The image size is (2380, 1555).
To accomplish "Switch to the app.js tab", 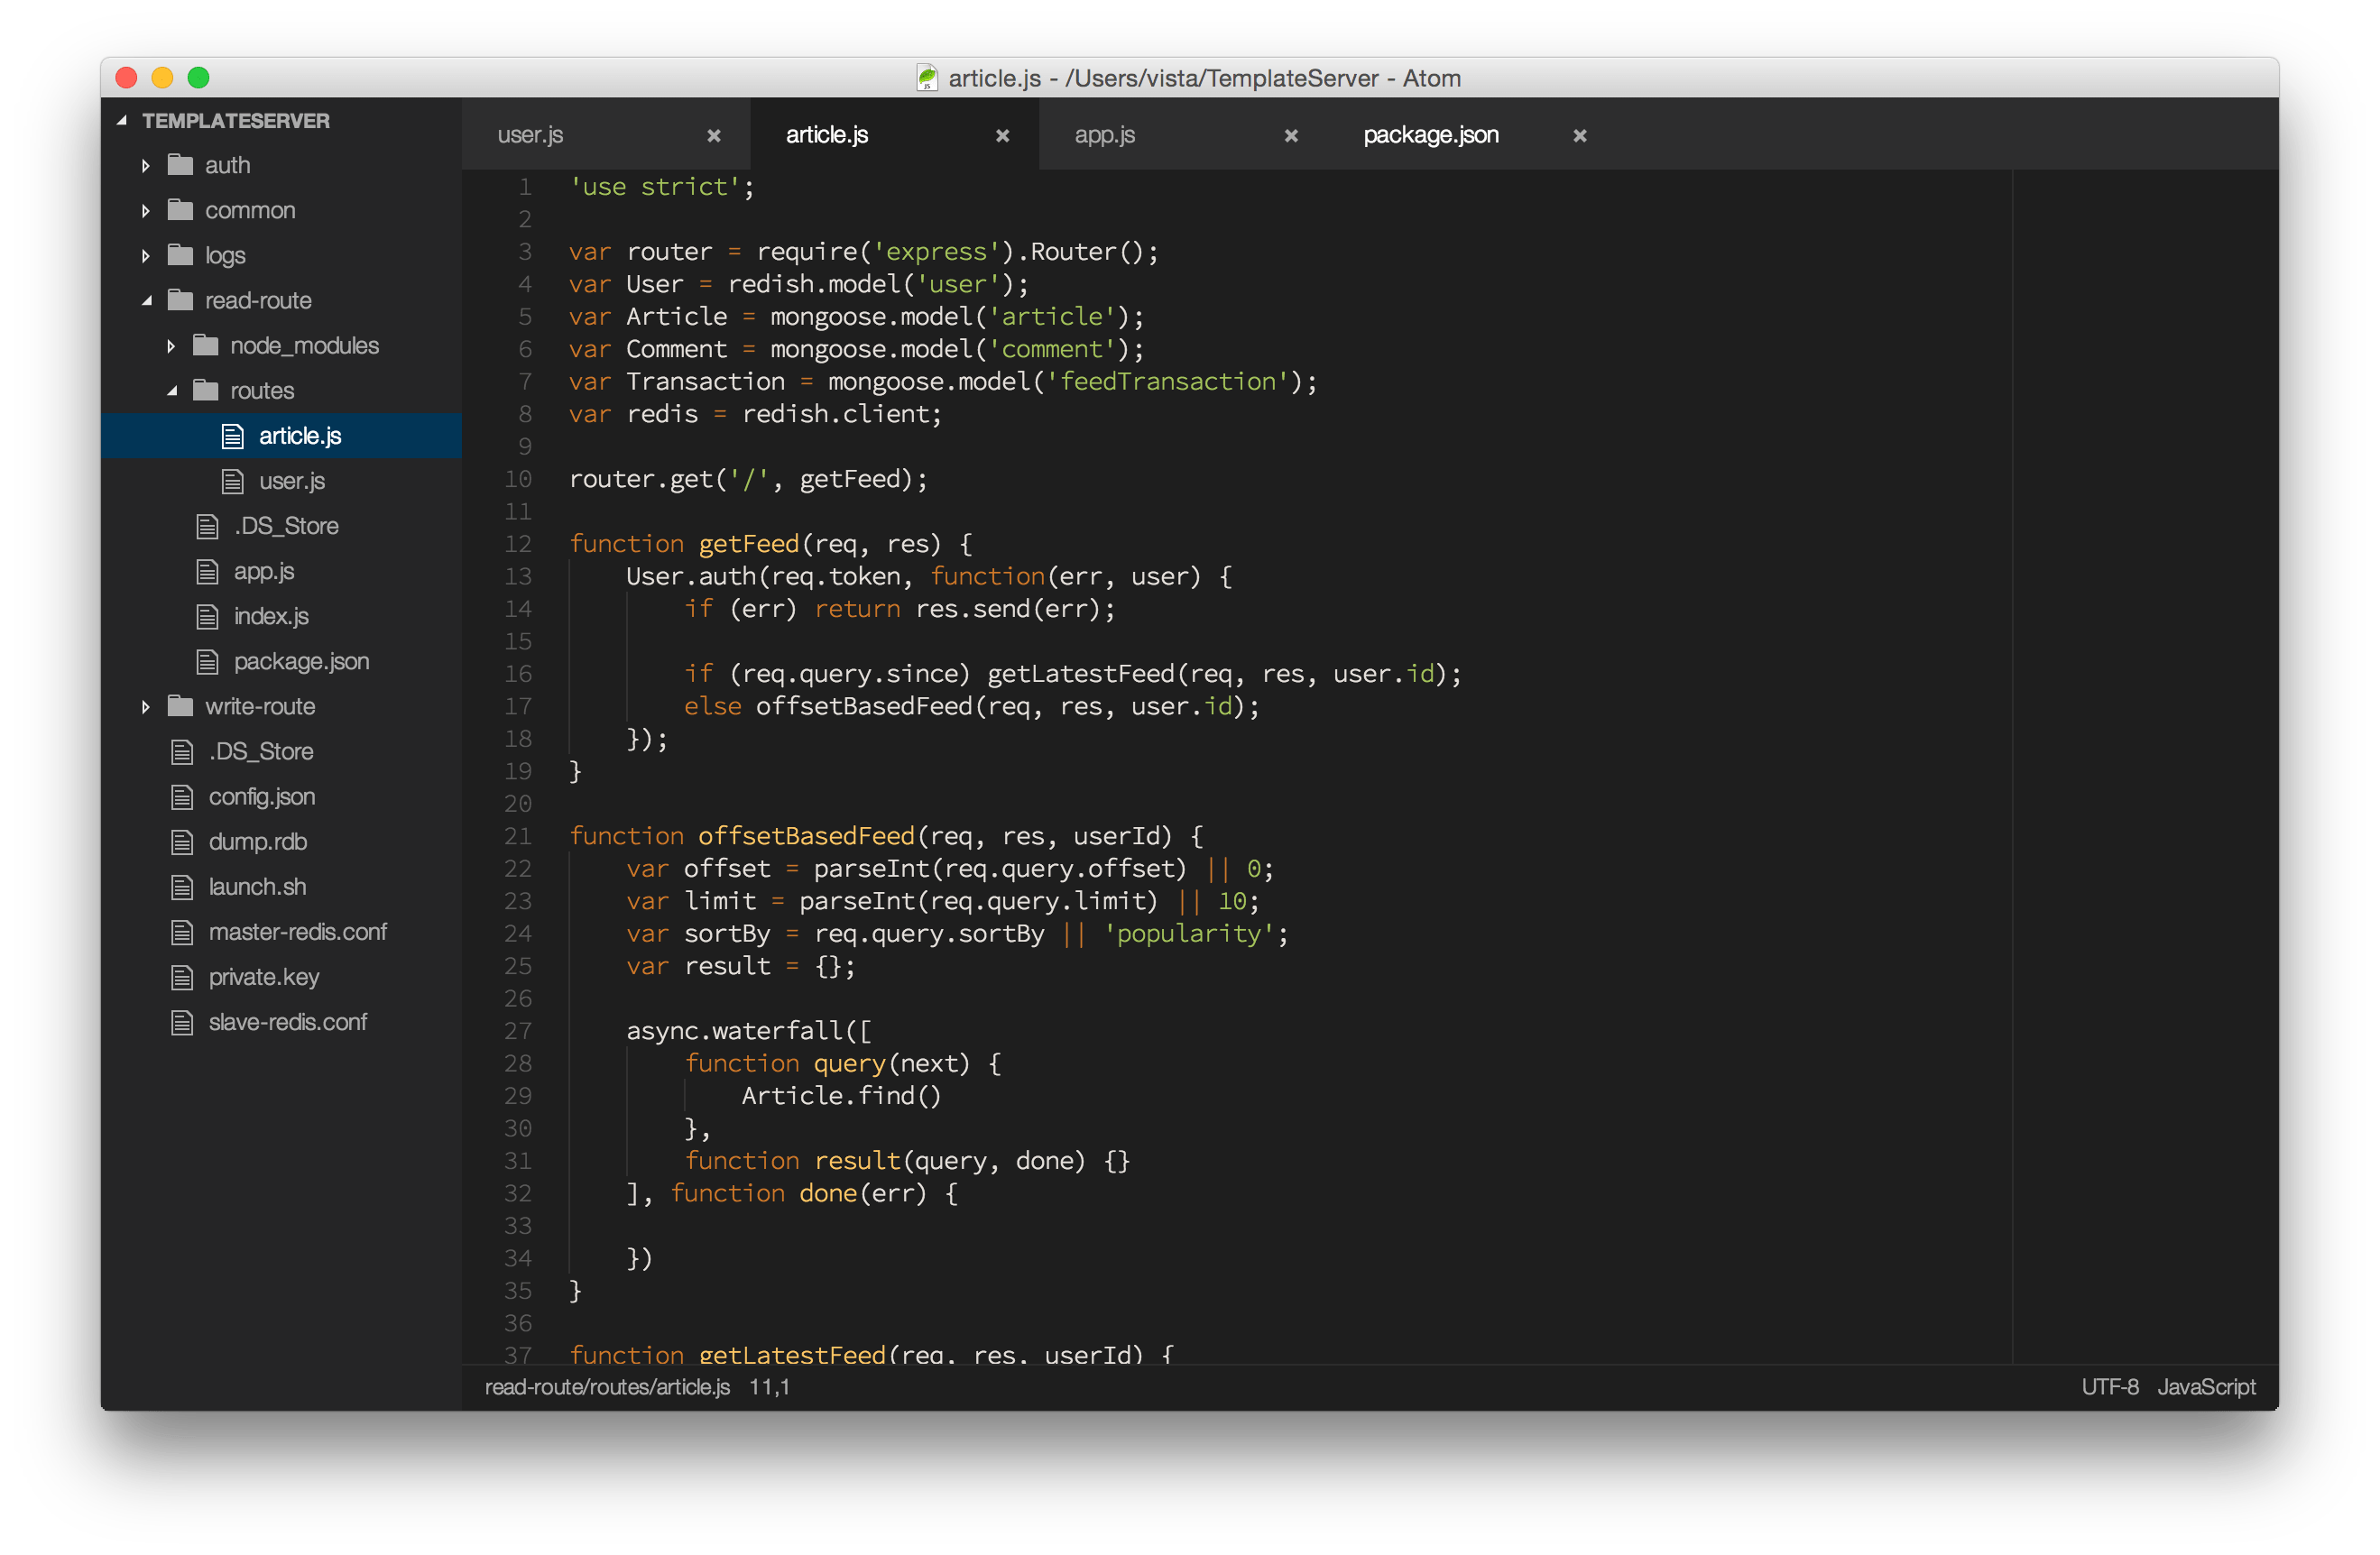I will pyautogui.click(x=1104, y=134).
